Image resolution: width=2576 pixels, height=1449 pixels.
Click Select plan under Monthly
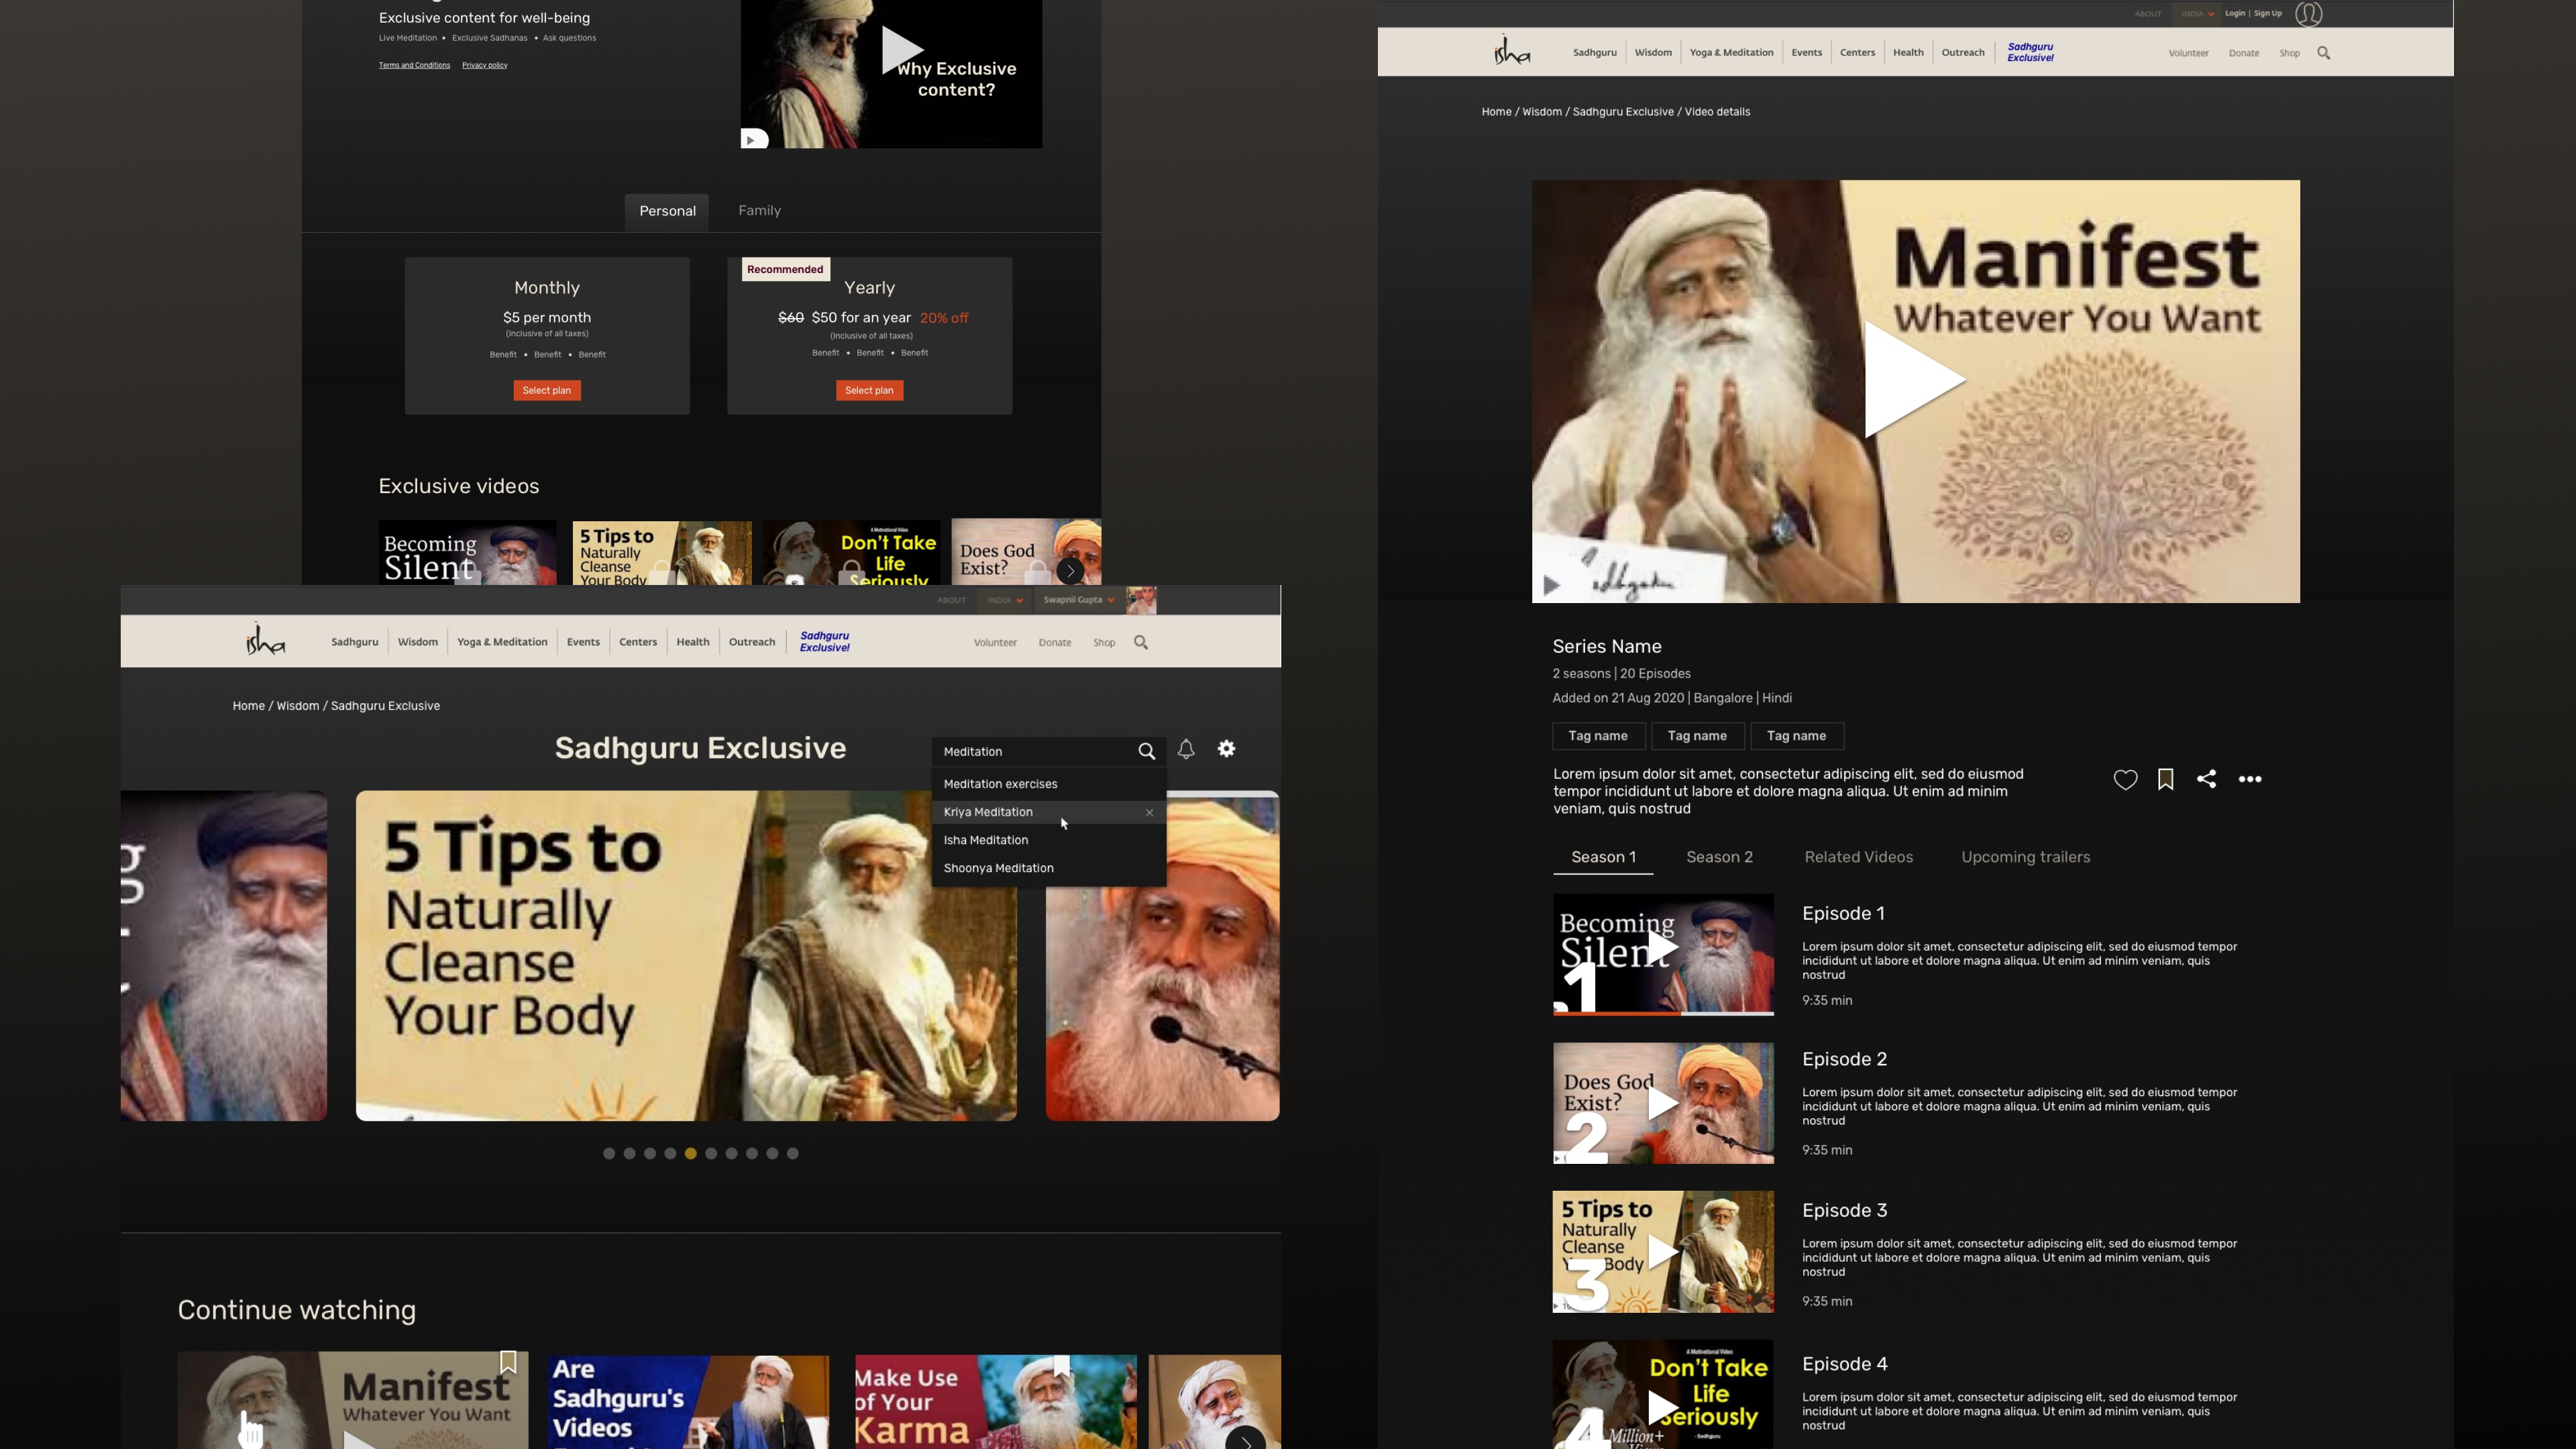(x=547, y=391)
